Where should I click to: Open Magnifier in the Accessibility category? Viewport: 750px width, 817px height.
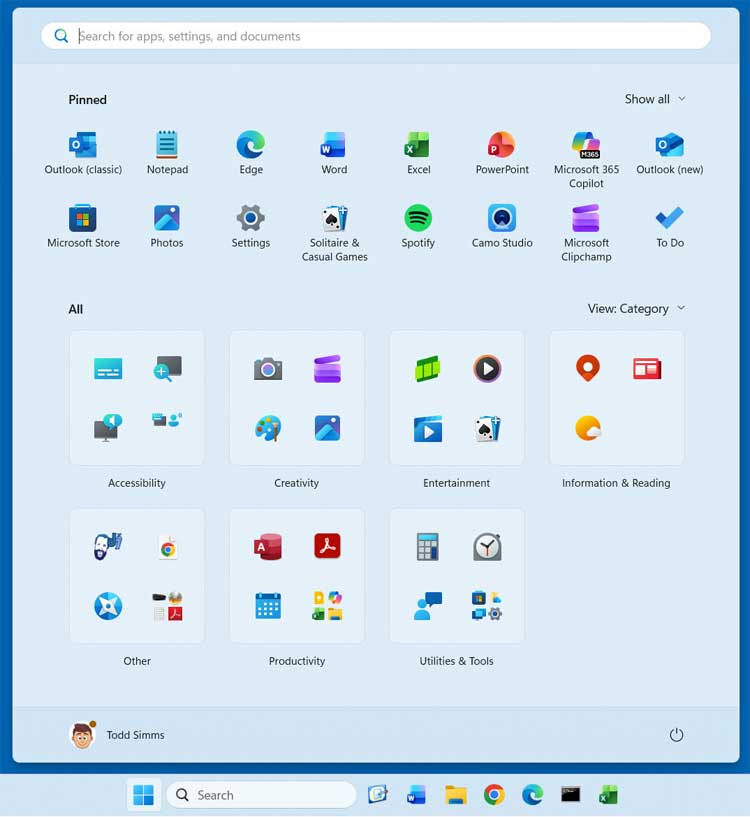[167, 369]
